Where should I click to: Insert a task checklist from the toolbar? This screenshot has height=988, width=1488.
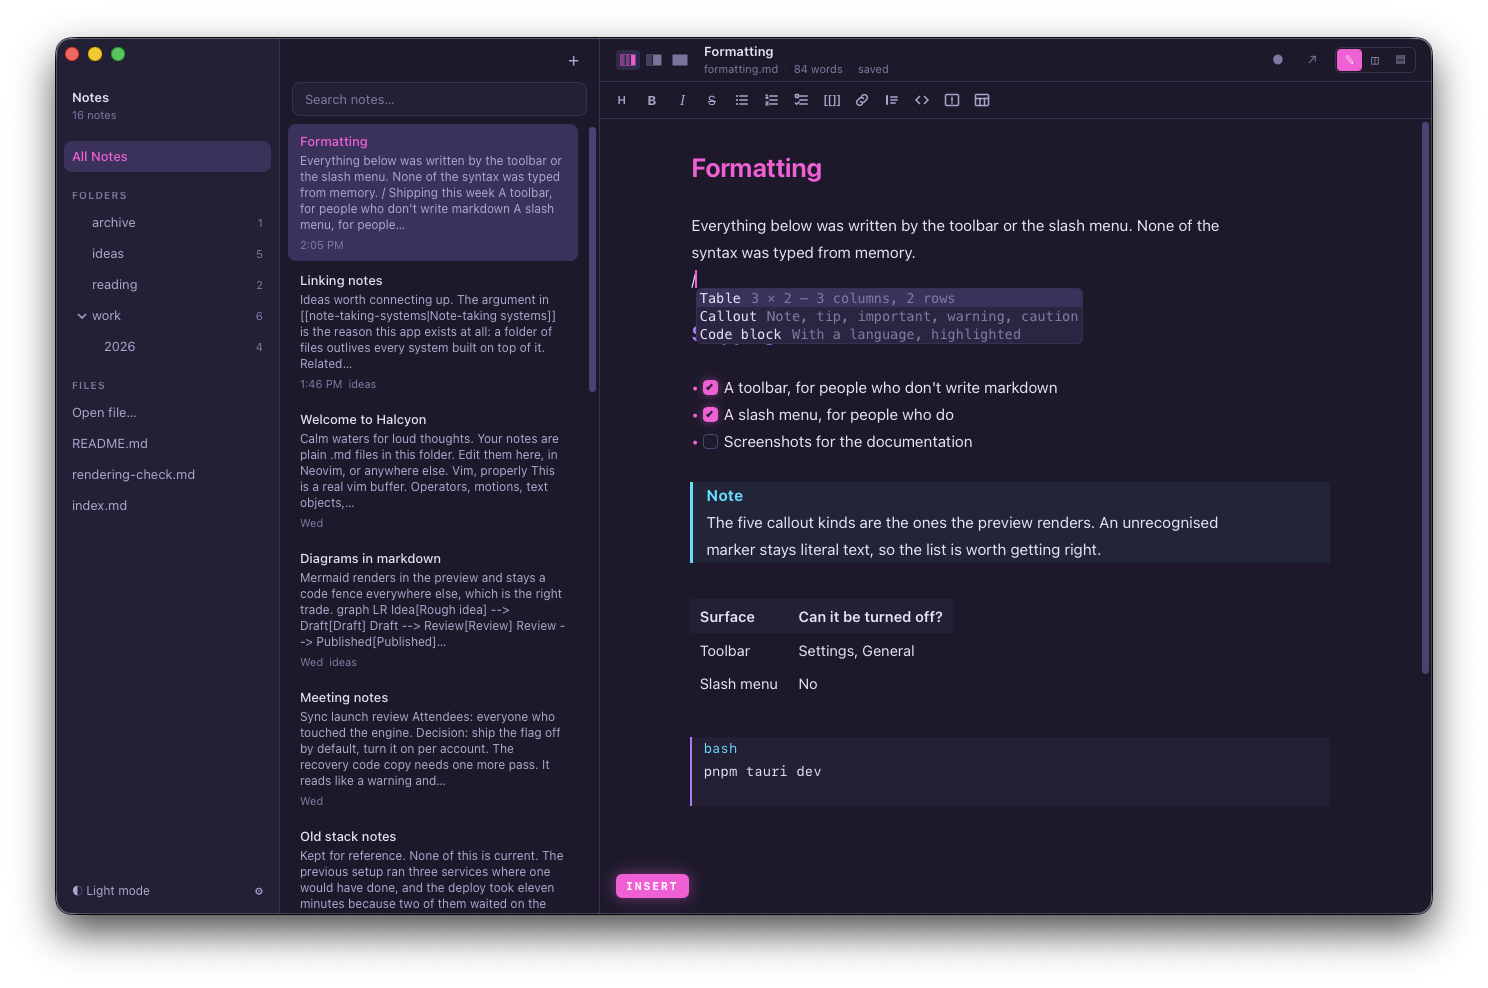(x=801, y=100)
